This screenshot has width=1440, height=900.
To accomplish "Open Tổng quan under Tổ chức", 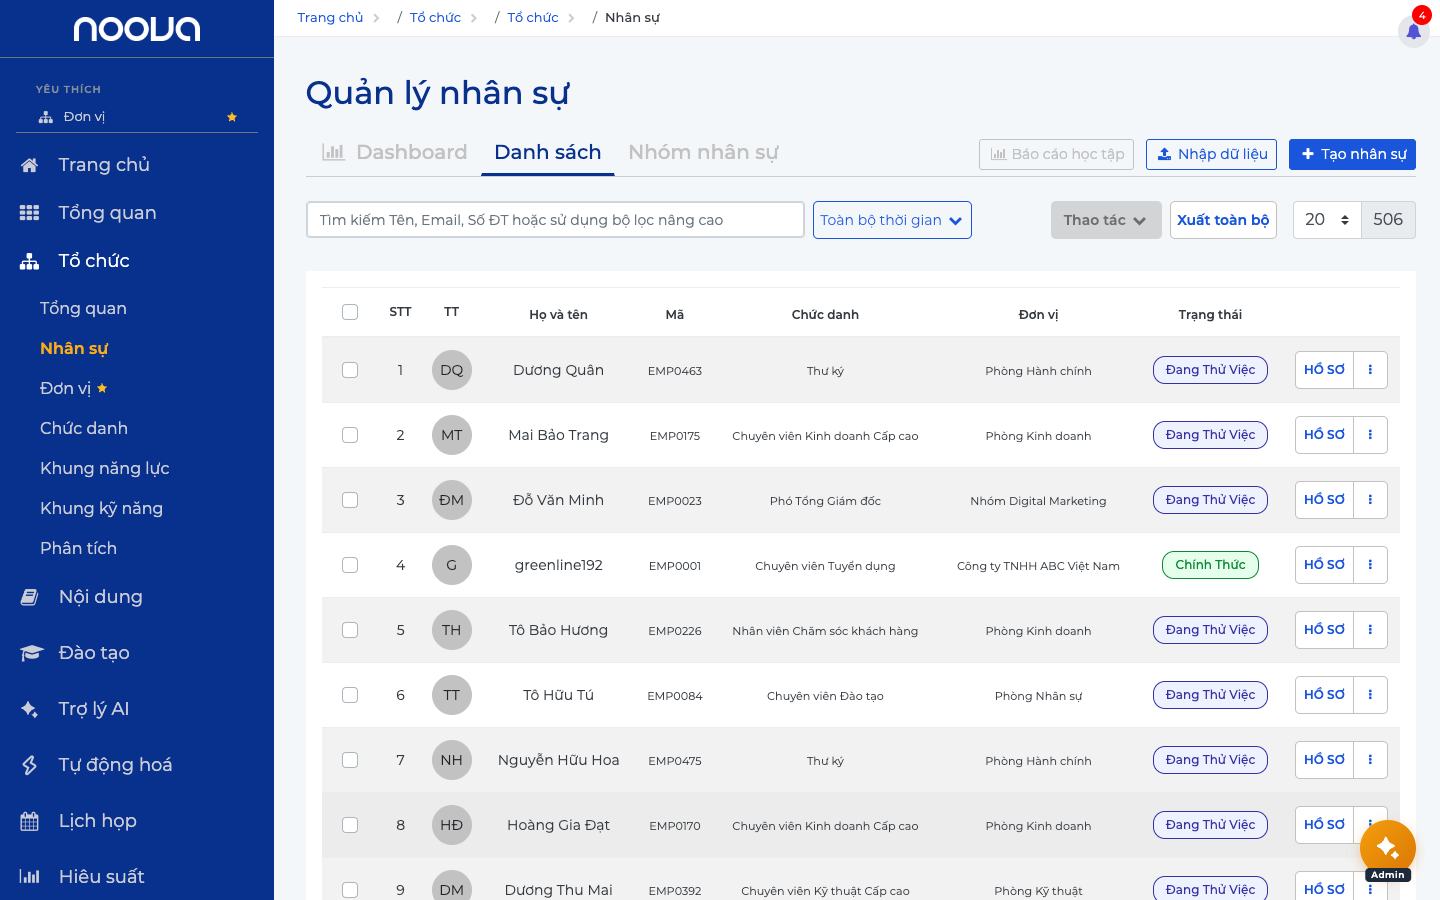I will [83, 308].
